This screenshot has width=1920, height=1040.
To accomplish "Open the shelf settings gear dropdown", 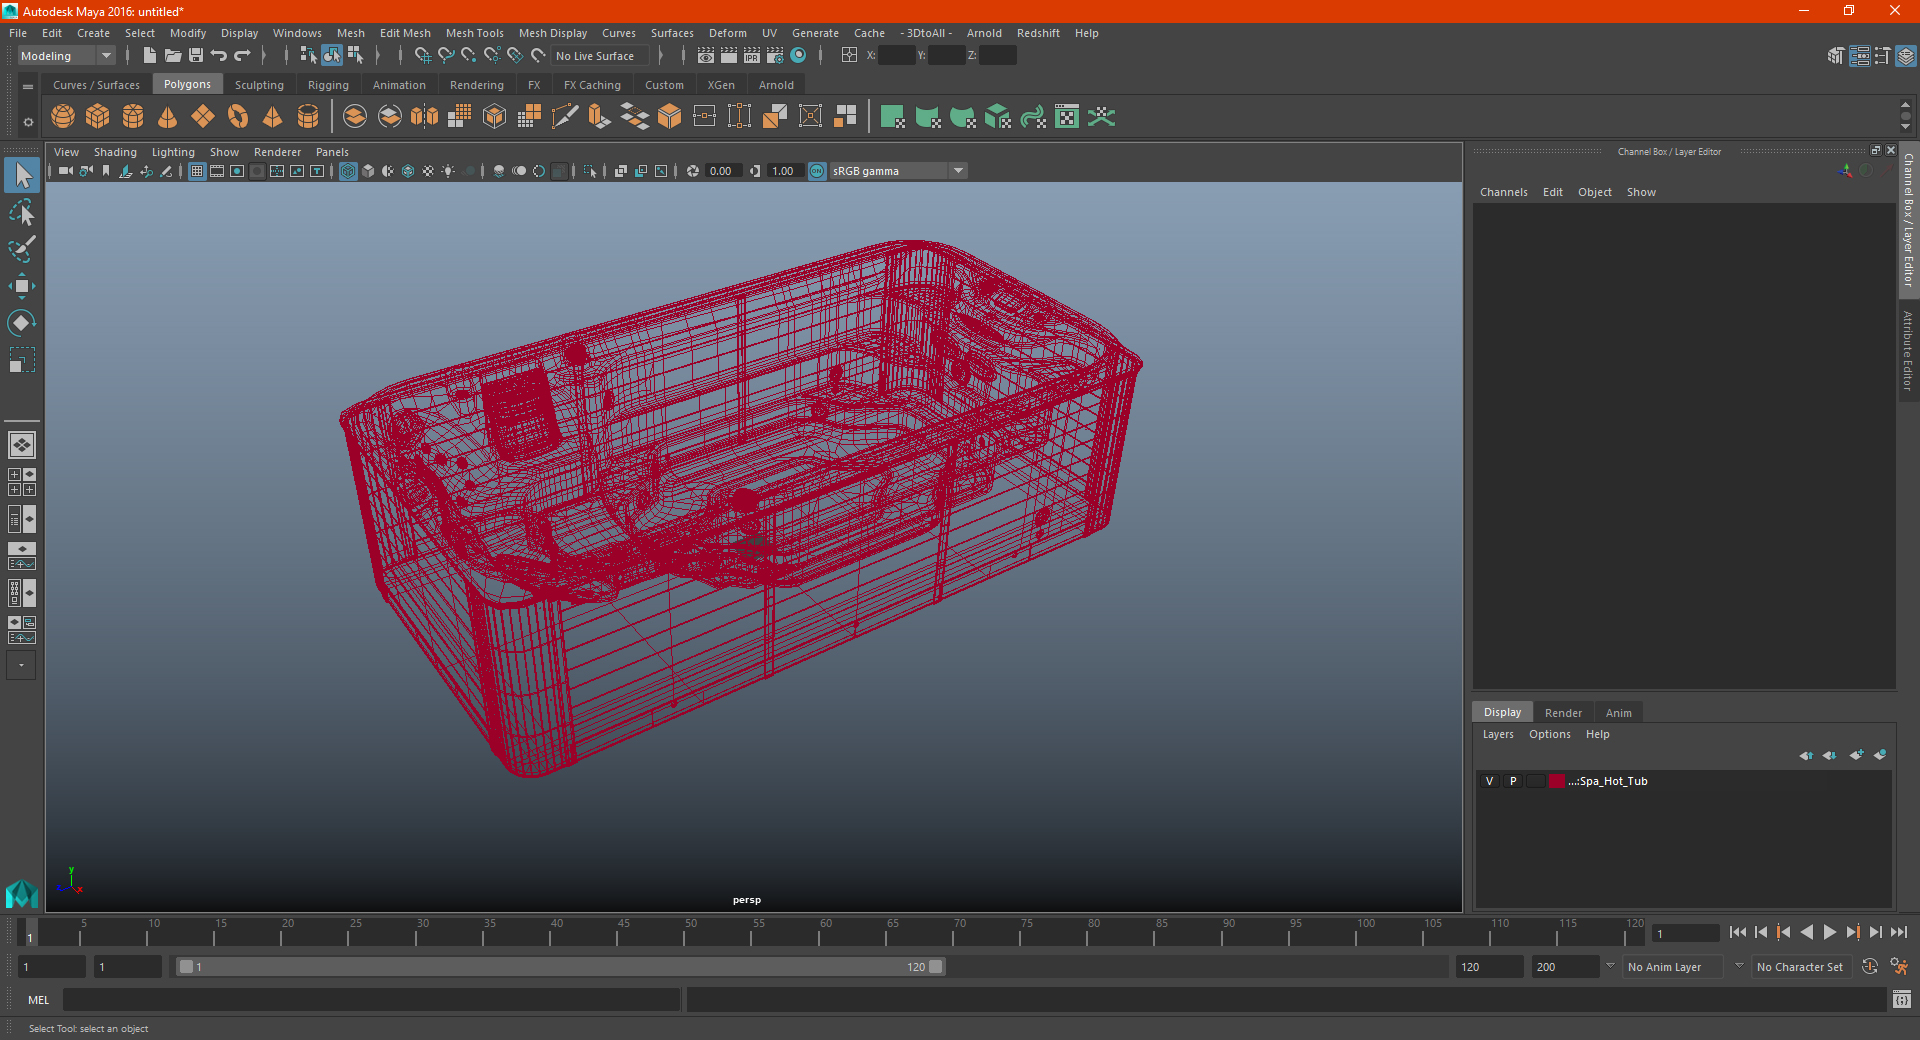I will 28,122.
